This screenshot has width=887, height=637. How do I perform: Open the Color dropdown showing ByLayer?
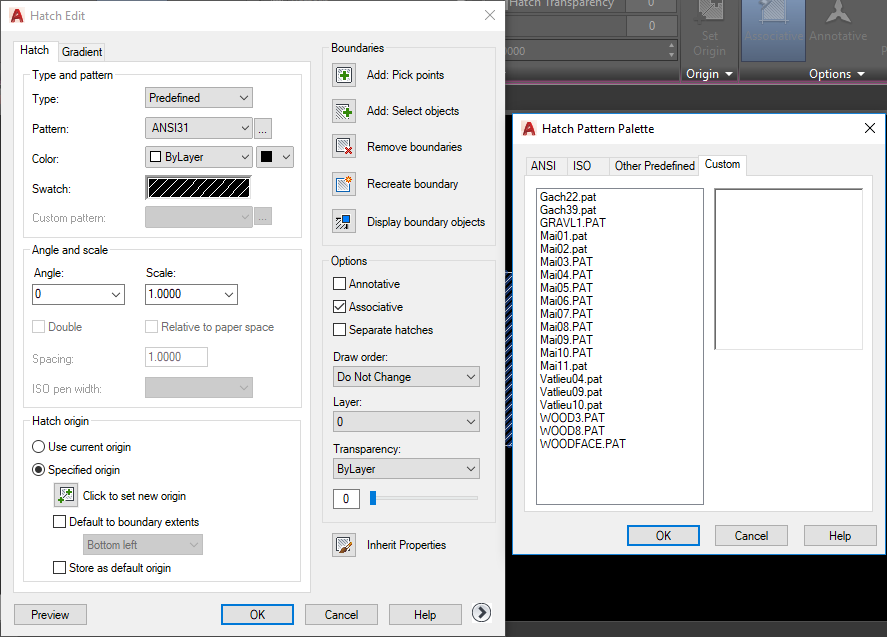[x=199, y=157]
